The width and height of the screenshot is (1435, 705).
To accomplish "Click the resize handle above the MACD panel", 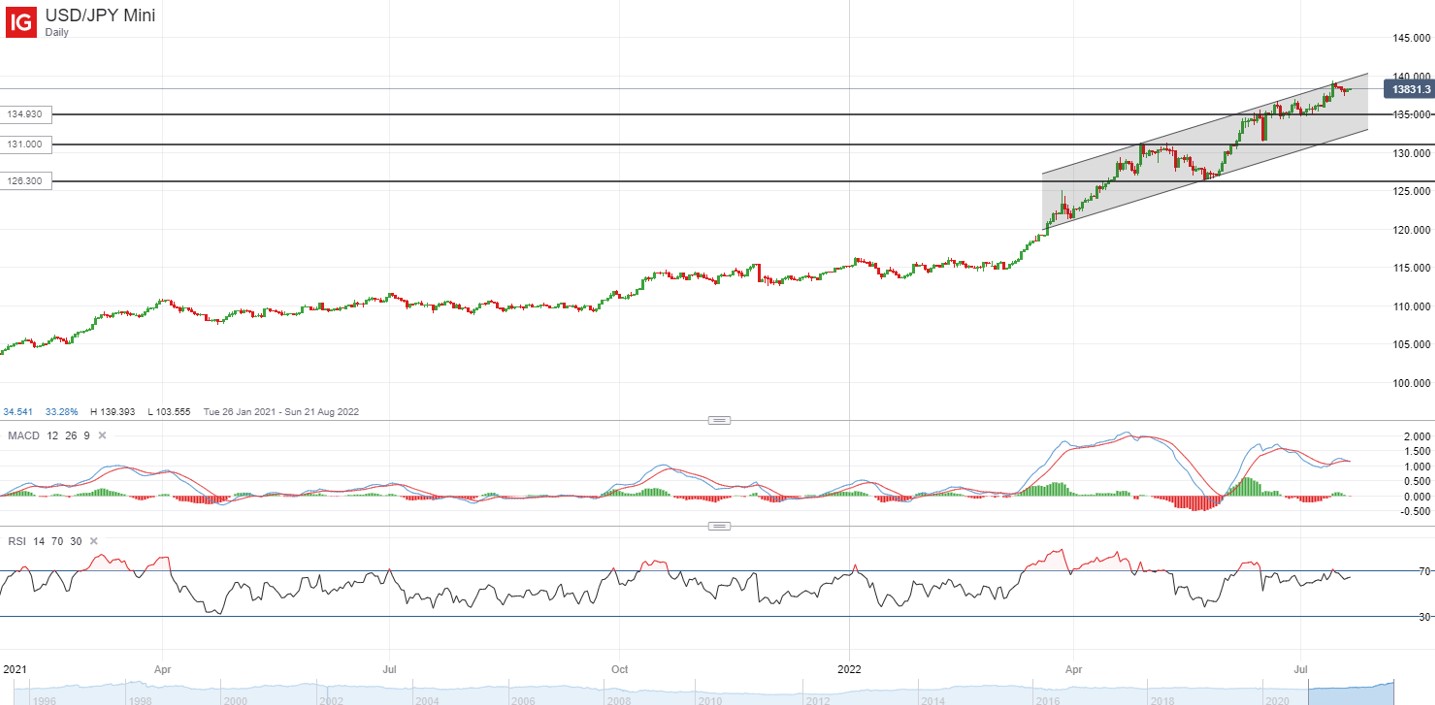I will tap(718, 420).
